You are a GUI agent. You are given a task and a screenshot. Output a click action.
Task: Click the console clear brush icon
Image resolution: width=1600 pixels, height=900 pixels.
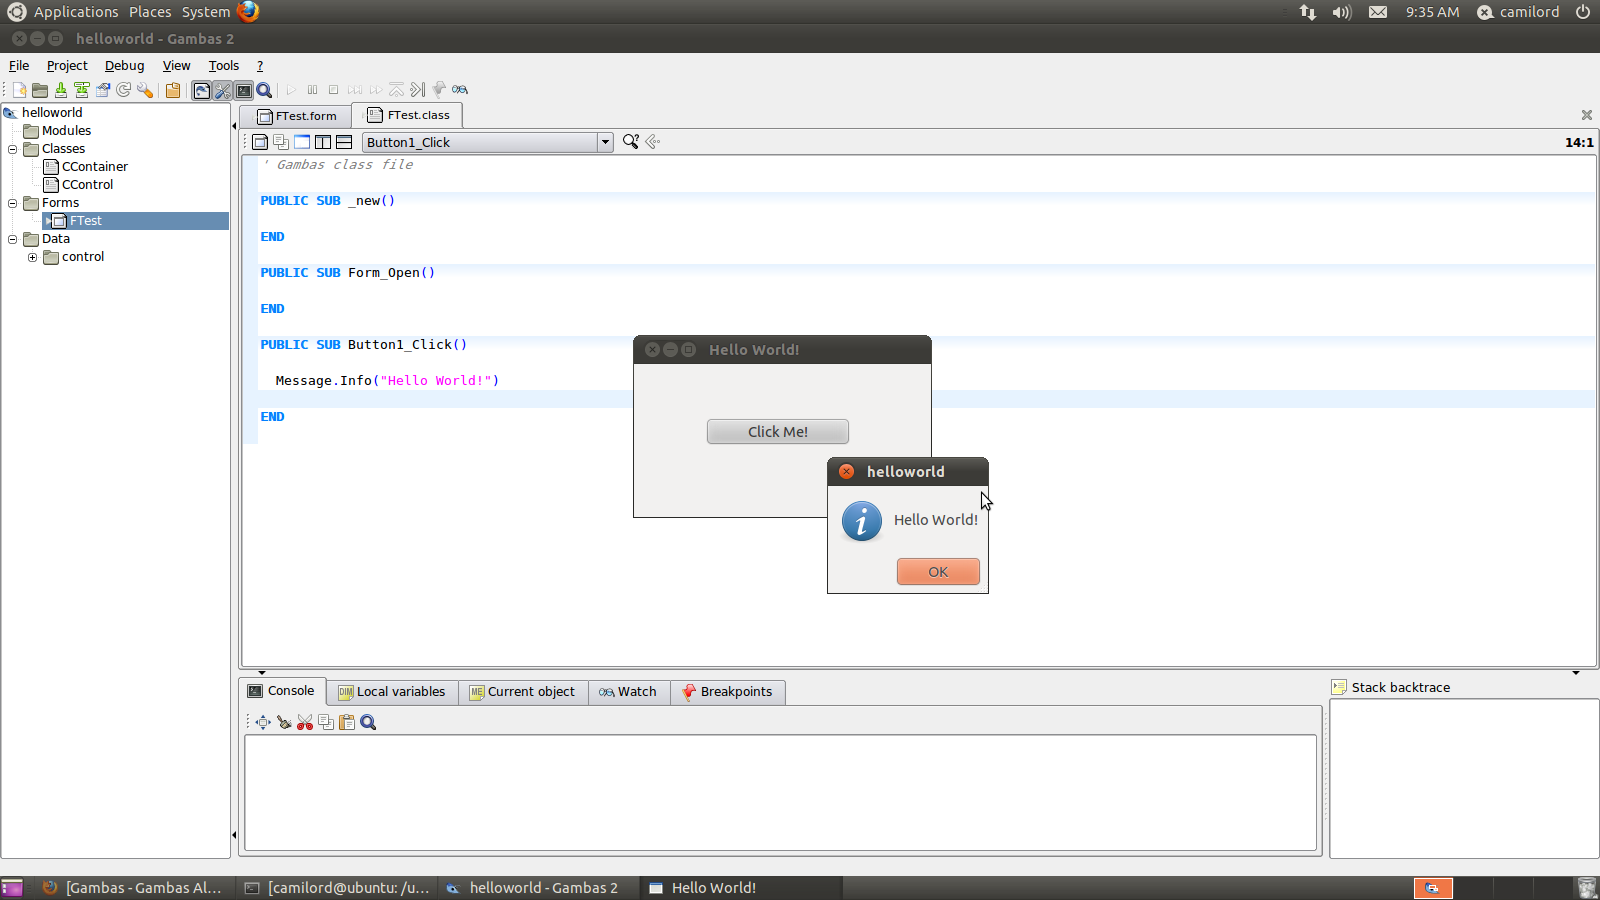click(x=284, y=722)
